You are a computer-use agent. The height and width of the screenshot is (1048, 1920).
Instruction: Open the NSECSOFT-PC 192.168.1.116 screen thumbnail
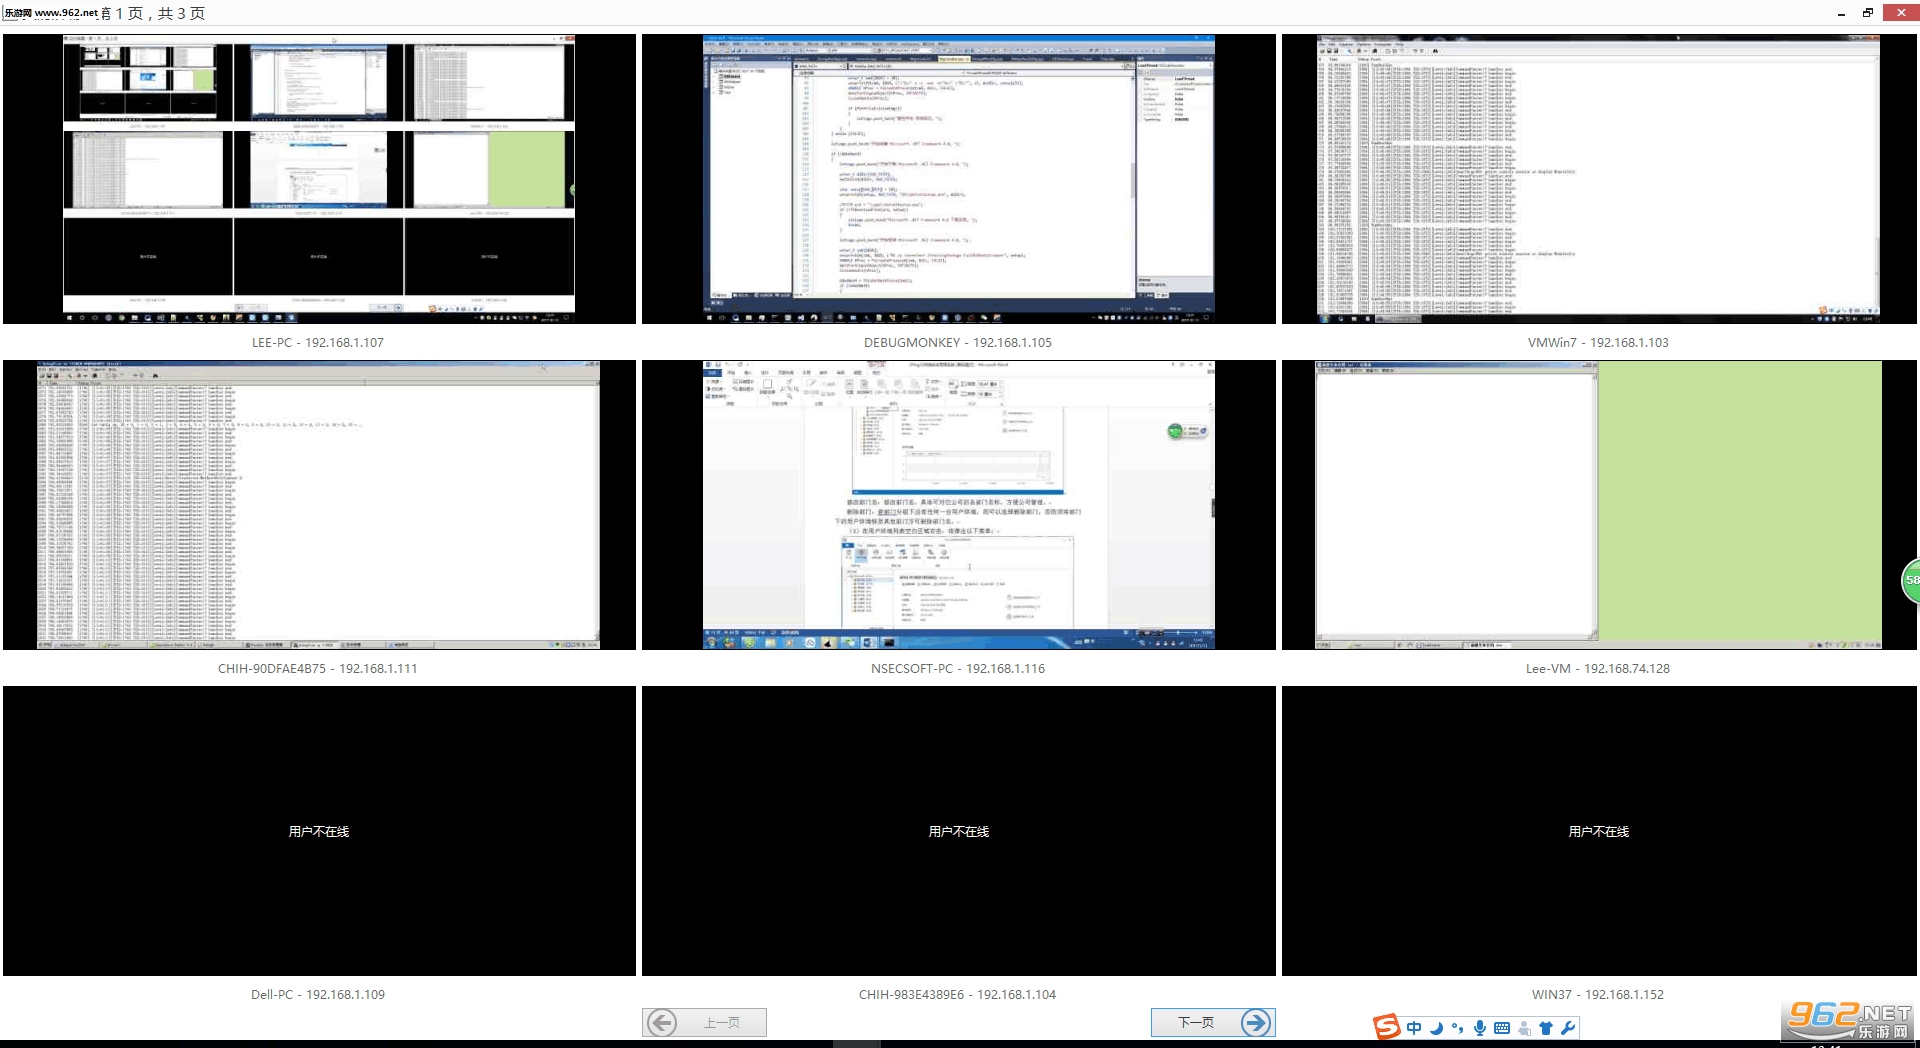point(959,505)
